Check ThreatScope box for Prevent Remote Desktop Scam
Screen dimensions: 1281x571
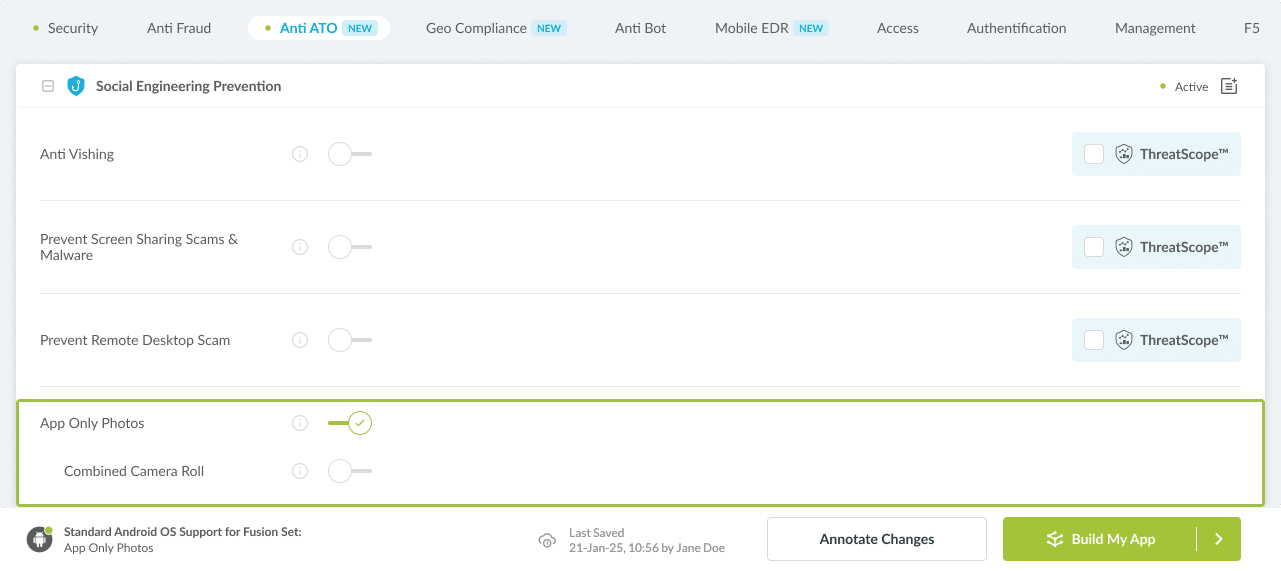tap(1094, 340)
